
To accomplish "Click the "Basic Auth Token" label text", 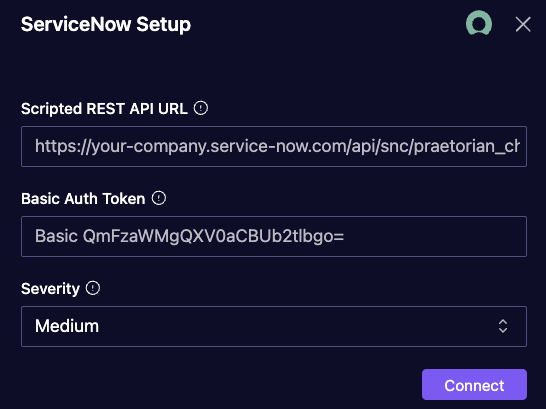I will [x=83, y=199].
